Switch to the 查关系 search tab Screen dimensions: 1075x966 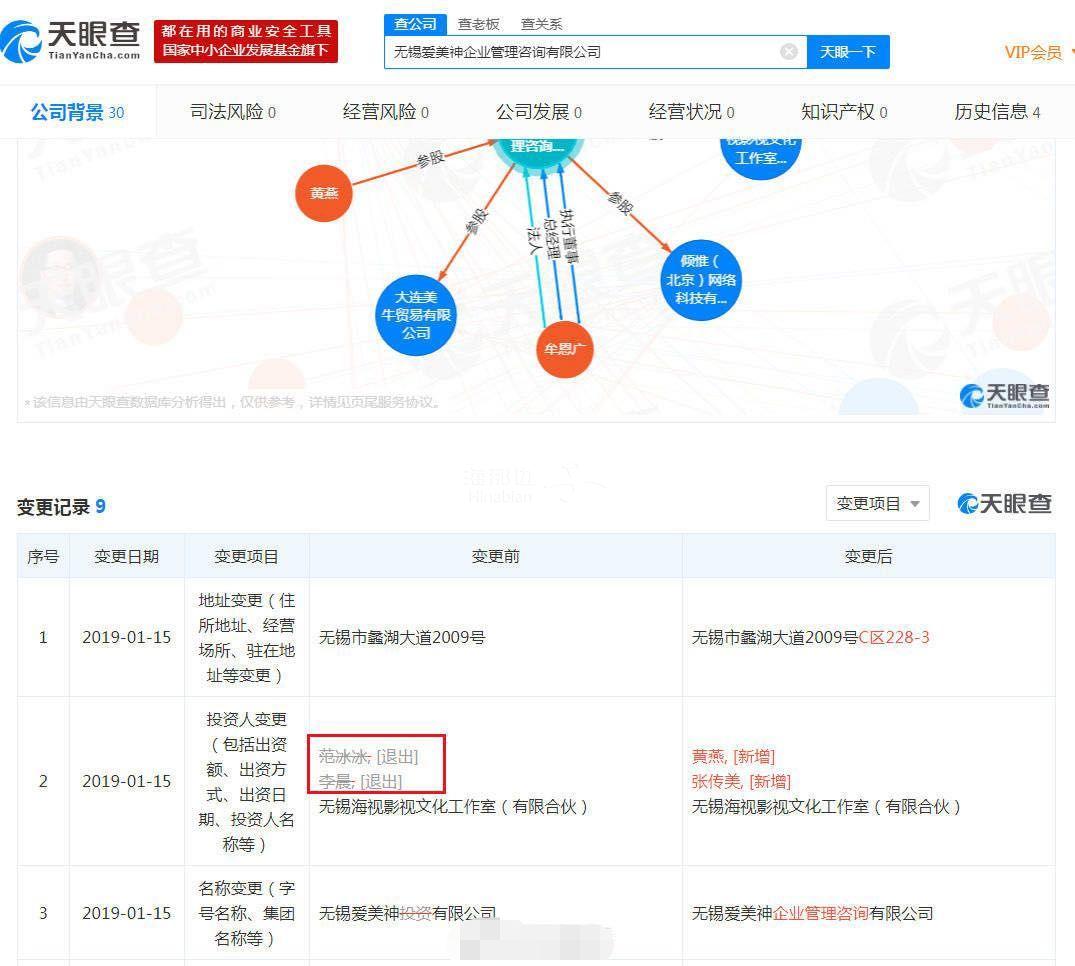[541, 24]
